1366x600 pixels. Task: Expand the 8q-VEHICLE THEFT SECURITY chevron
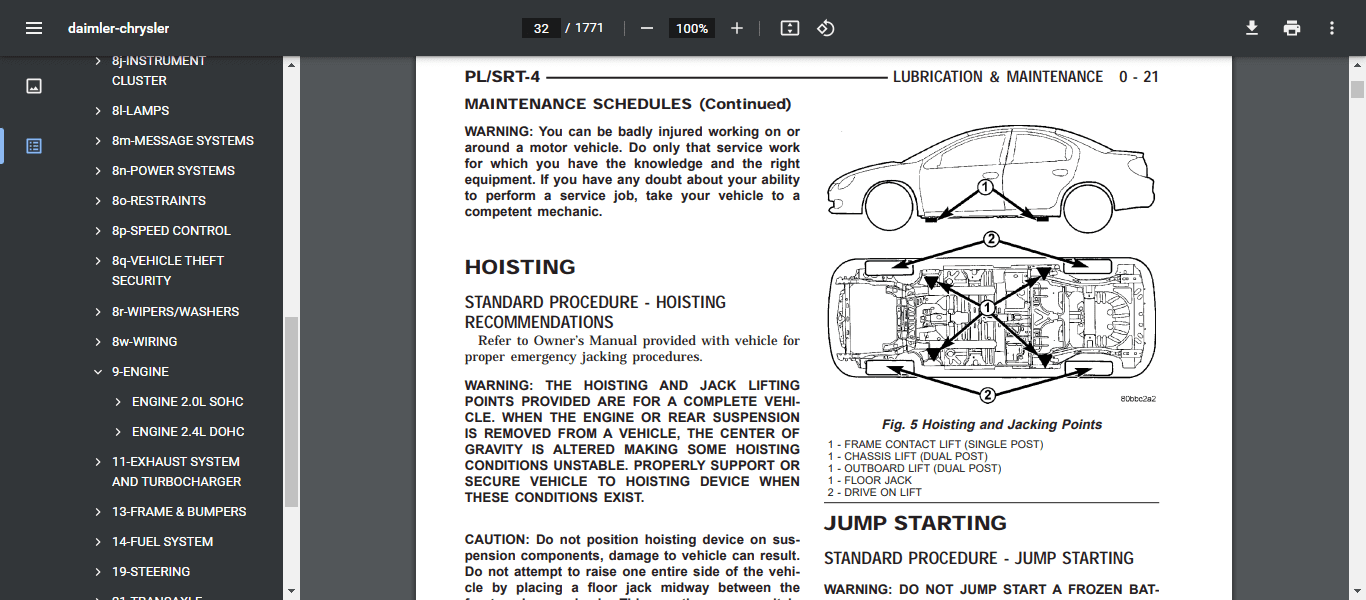(98, 261)
